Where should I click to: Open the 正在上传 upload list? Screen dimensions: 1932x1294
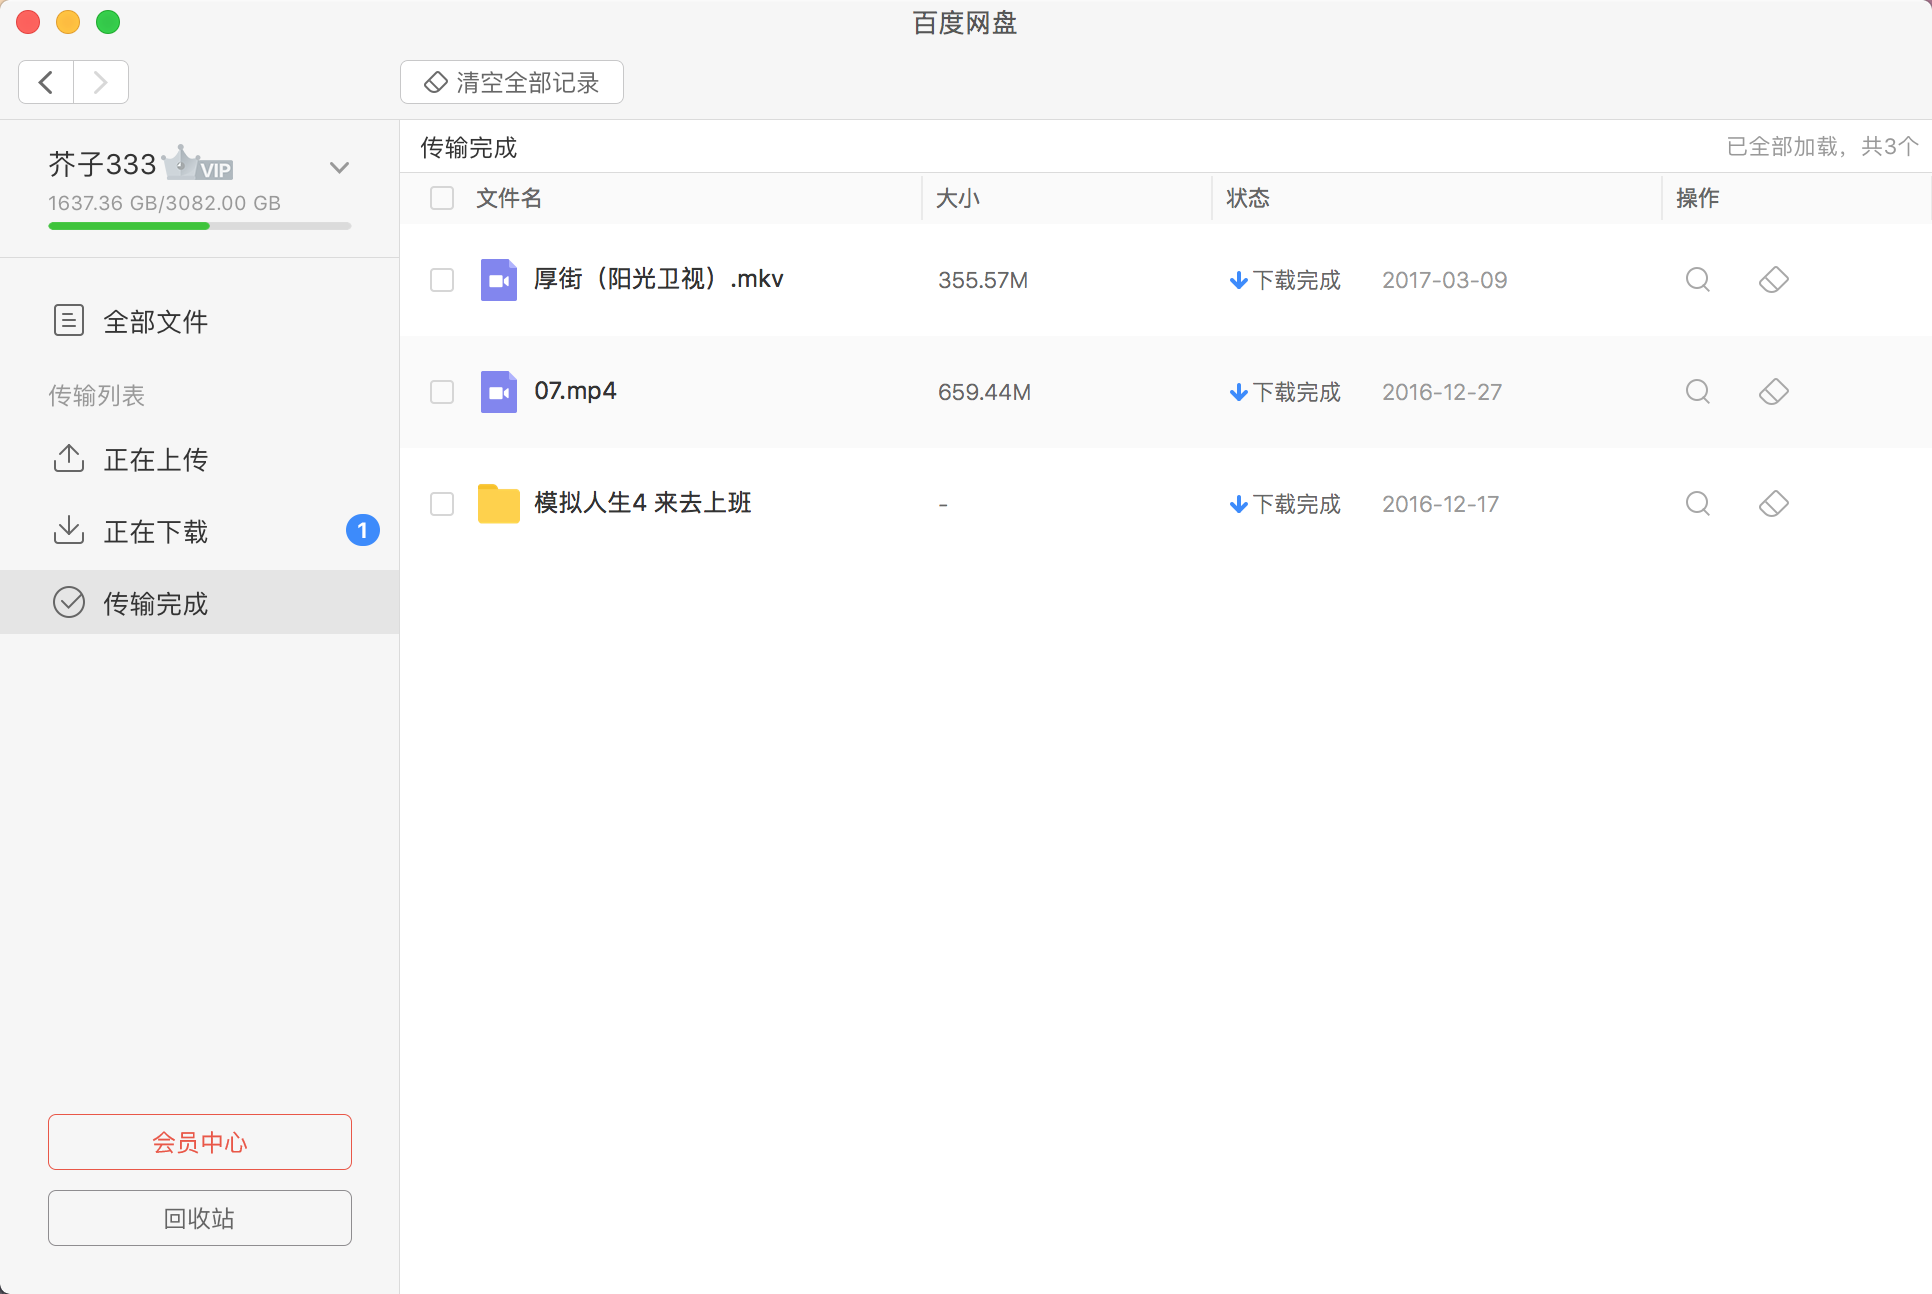(x=200, y=459)
